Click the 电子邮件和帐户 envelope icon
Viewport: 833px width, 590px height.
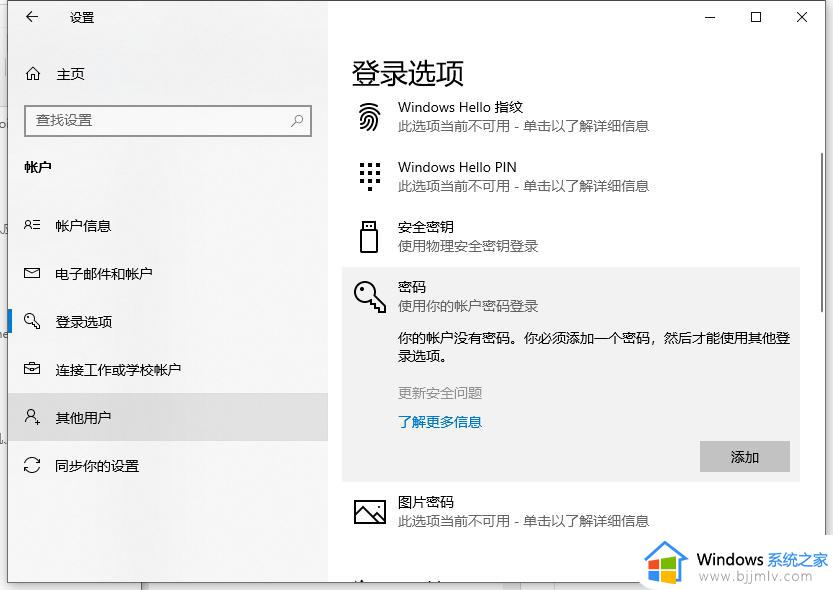[x=32, y=273]
